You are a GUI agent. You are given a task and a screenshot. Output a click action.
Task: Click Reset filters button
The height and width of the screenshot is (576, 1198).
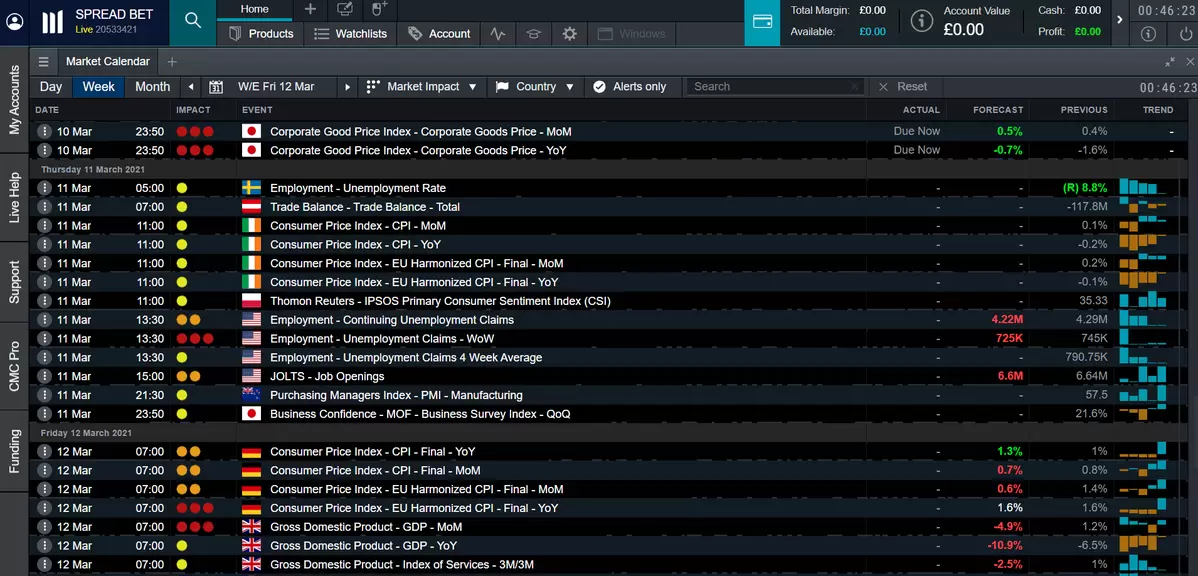pos(902,87)
